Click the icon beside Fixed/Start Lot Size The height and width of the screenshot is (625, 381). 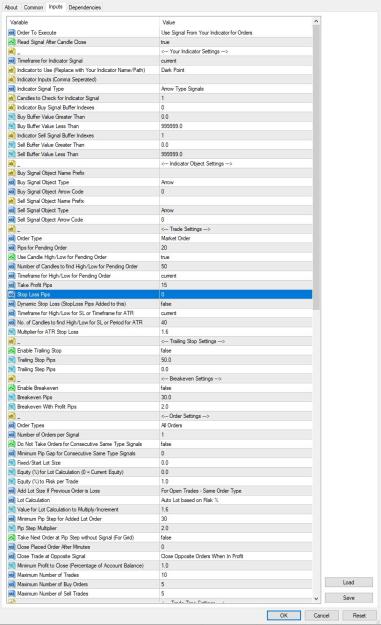(x=12, y=463)
